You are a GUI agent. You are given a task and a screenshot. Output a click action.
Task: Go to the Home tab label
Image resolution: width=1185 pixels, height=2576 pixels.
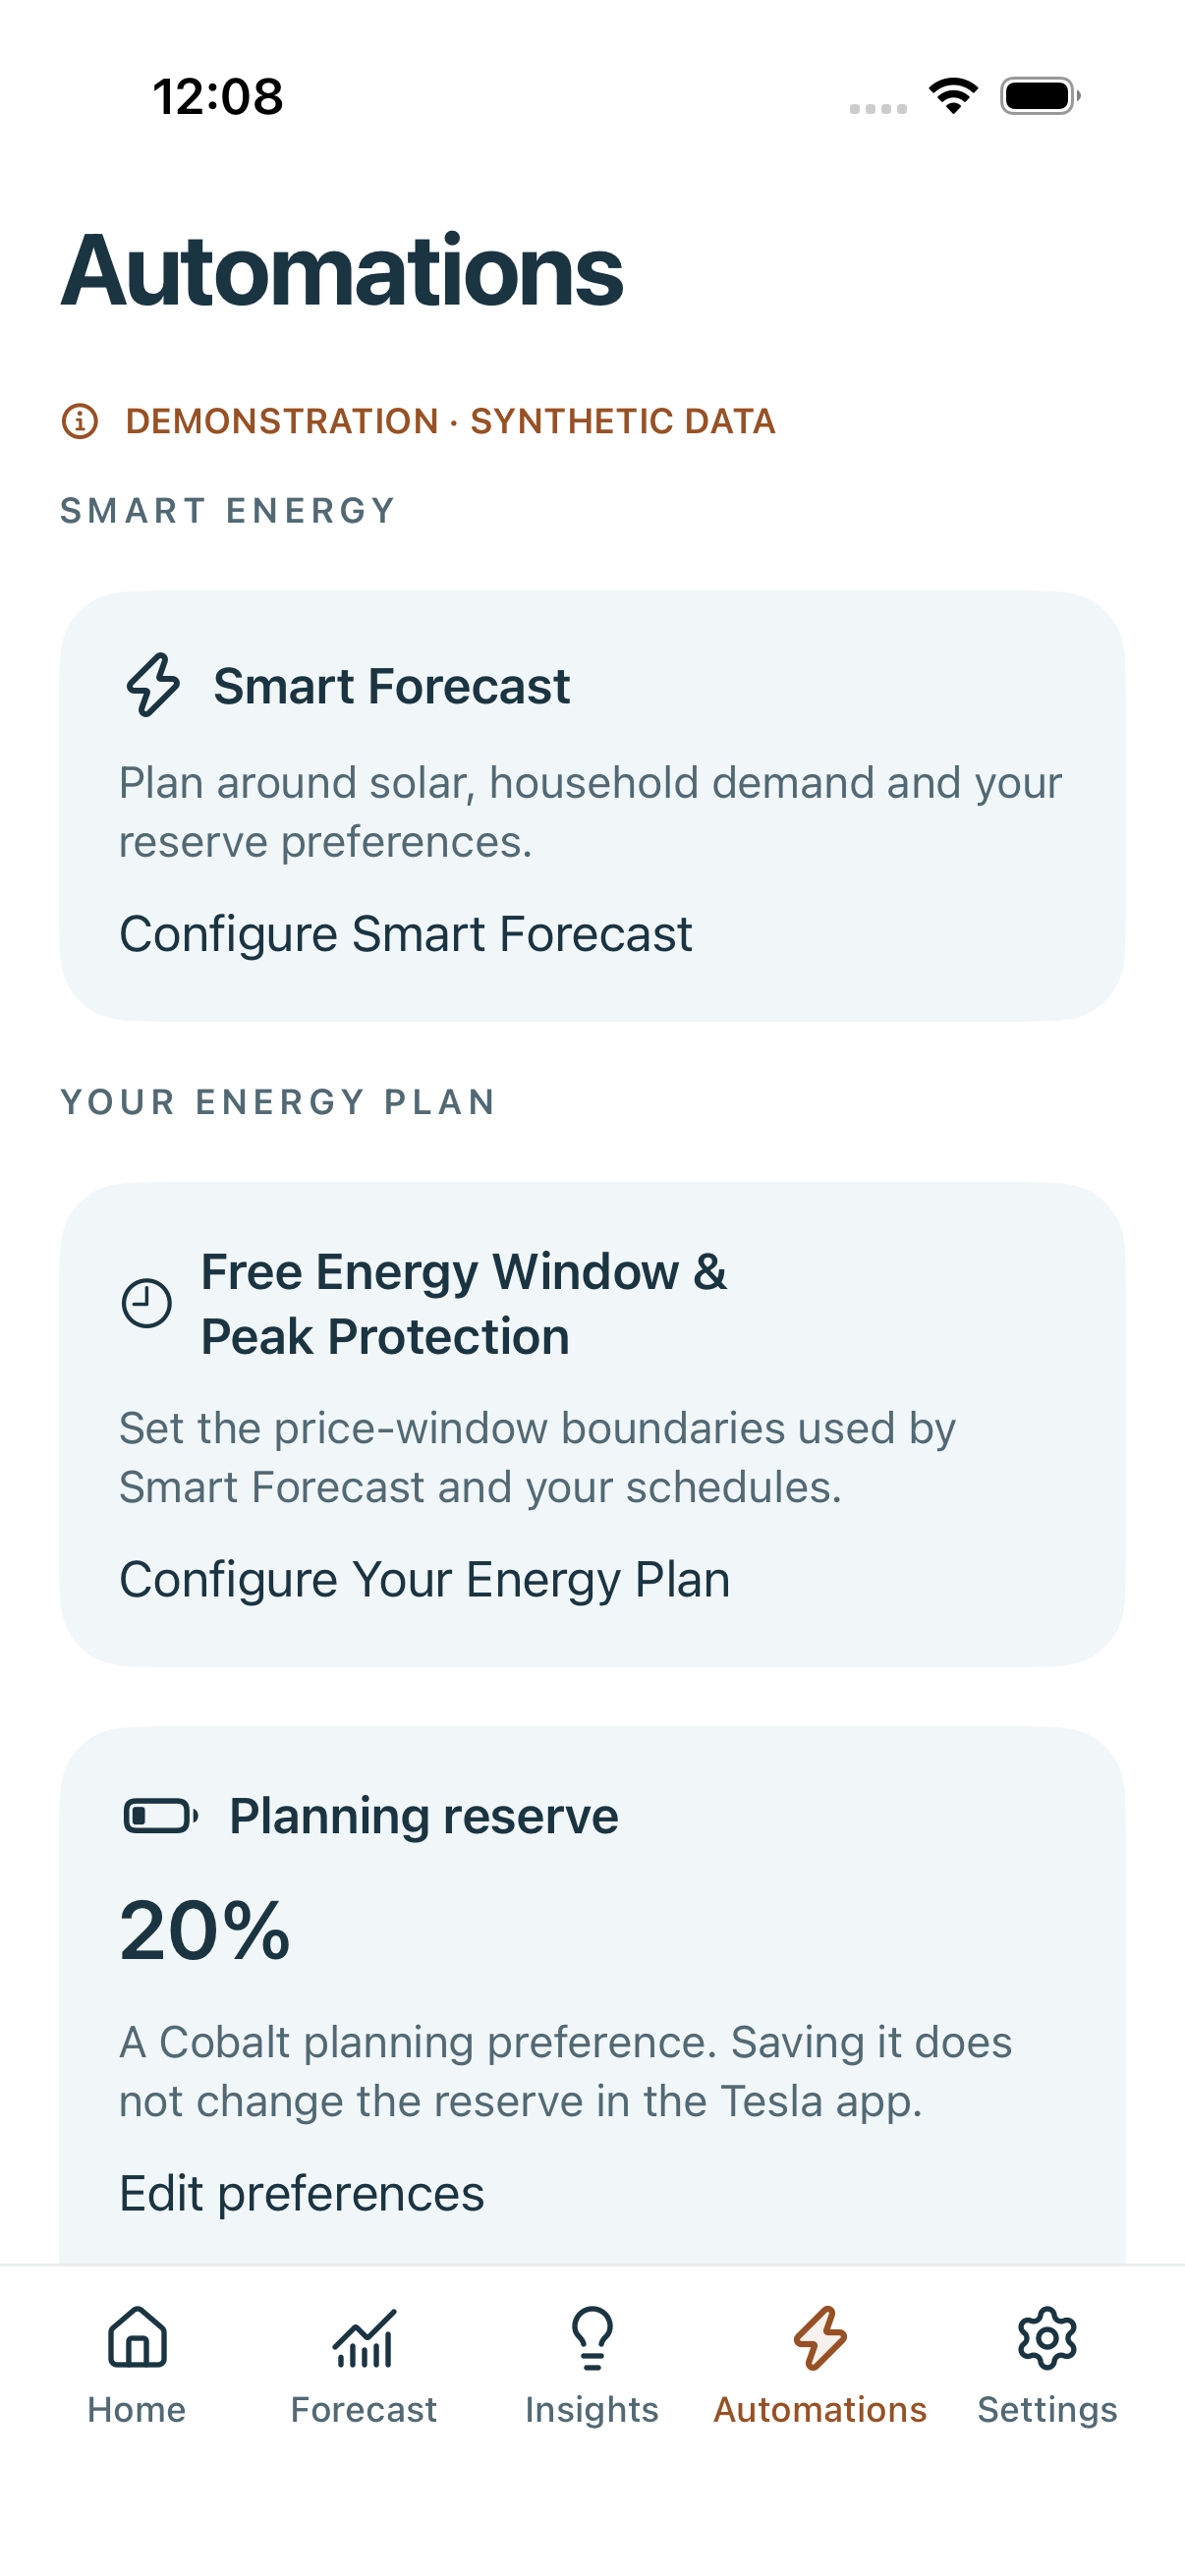[x=137, y=2410]
